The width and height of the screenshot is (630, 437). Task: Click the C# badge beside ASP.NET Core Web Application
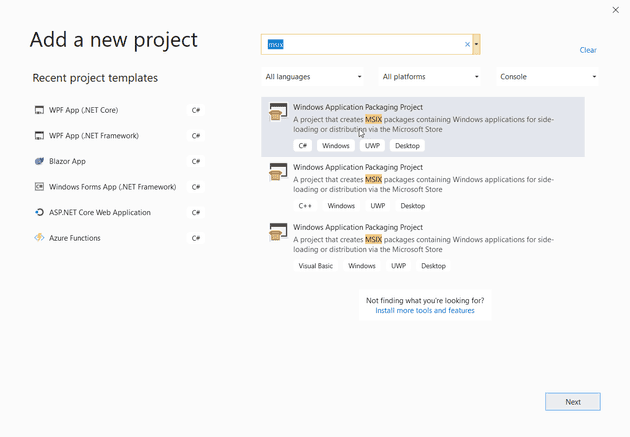coord(196,212)
